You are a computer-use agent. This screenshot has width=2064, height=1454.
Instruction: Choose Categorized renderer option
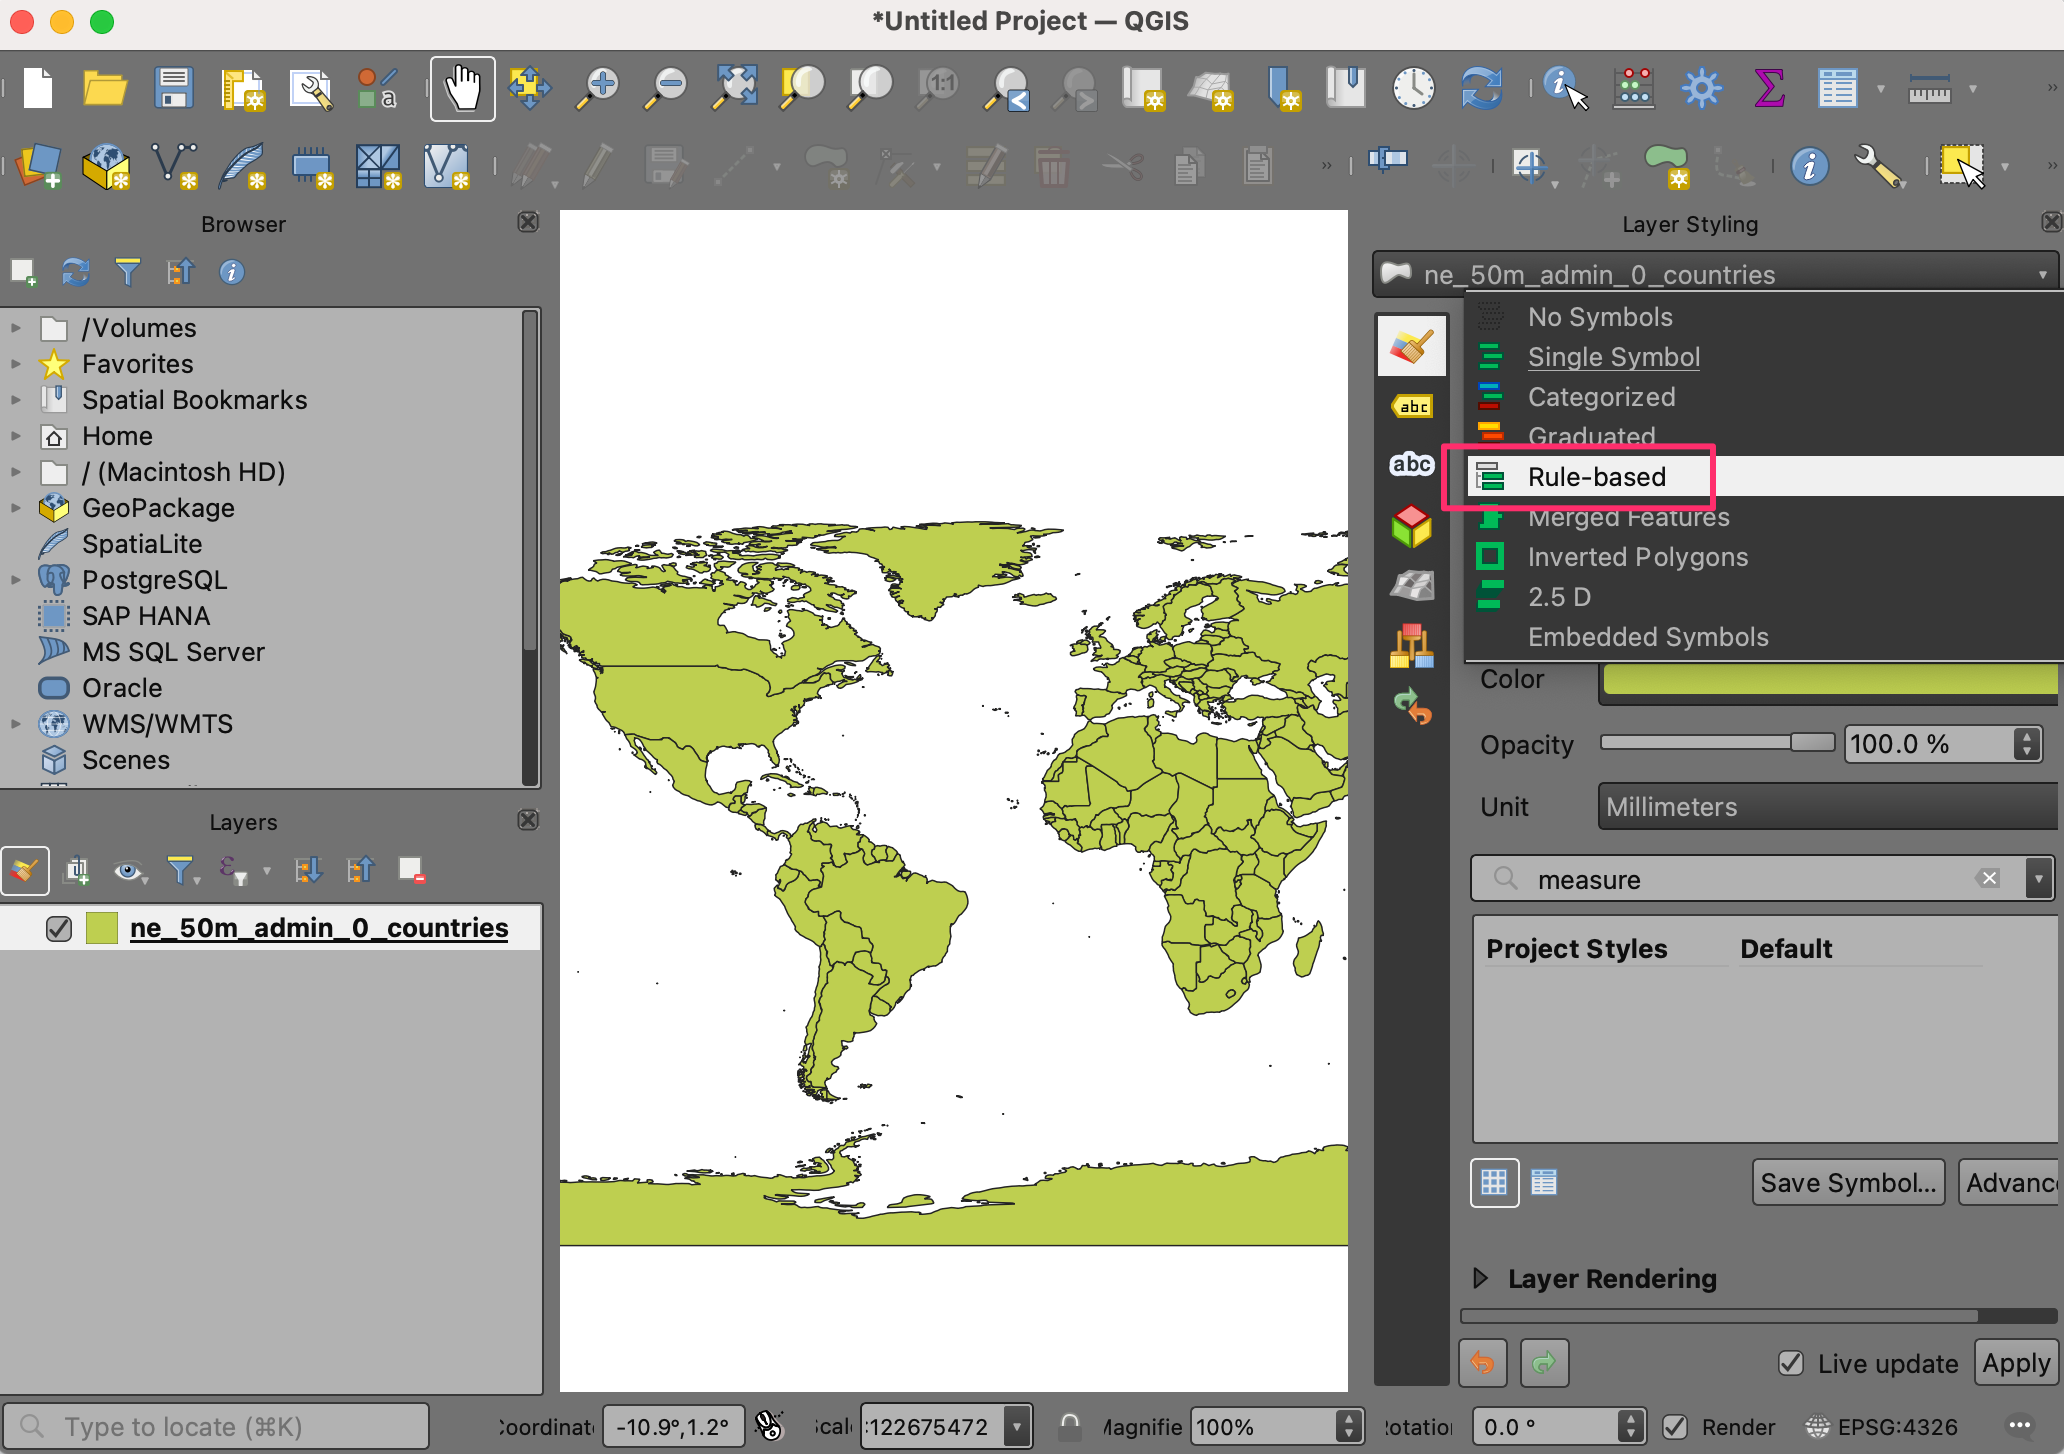coord(1601,397)
